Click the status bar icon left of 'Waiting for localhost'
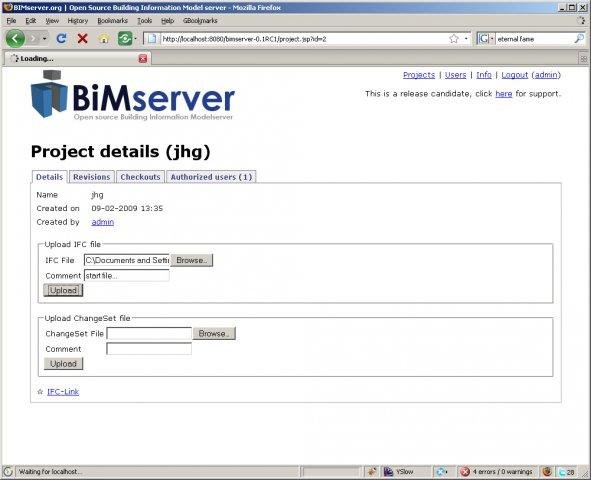 click(x=8, y=471)
